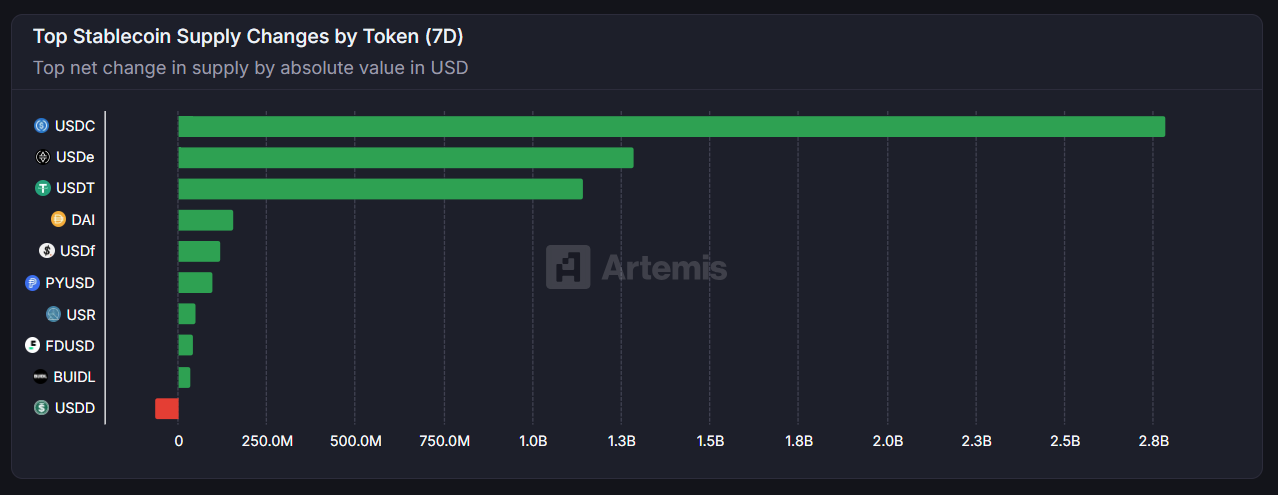The width and height of the screenshot is (1278, 495).
Task: Select the BUIDL supply bar
Action: point(184,377)
